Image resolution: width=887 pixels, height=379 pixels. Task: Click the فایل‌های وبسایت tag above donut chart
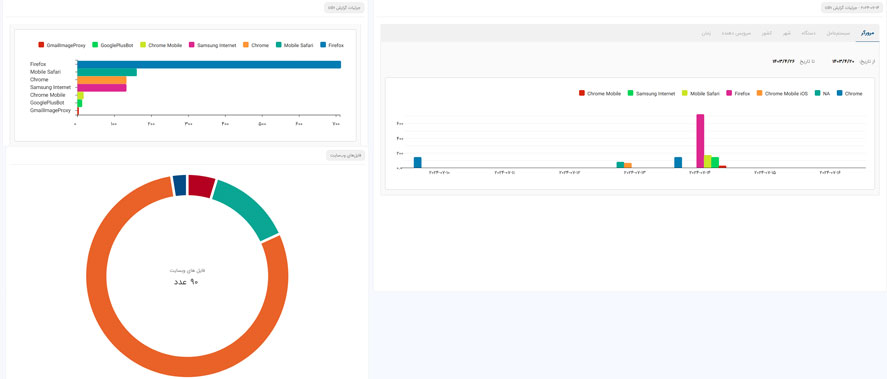345,155
